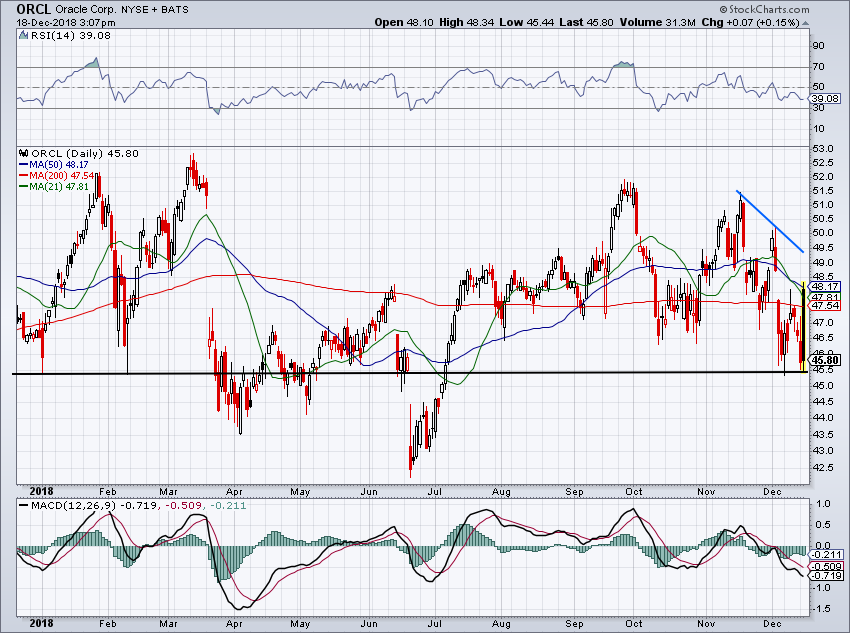The height and width of the screenshot is (633, 850).
Task: Click the 42.5 label on the price axis
Action: tap(822, 467)
